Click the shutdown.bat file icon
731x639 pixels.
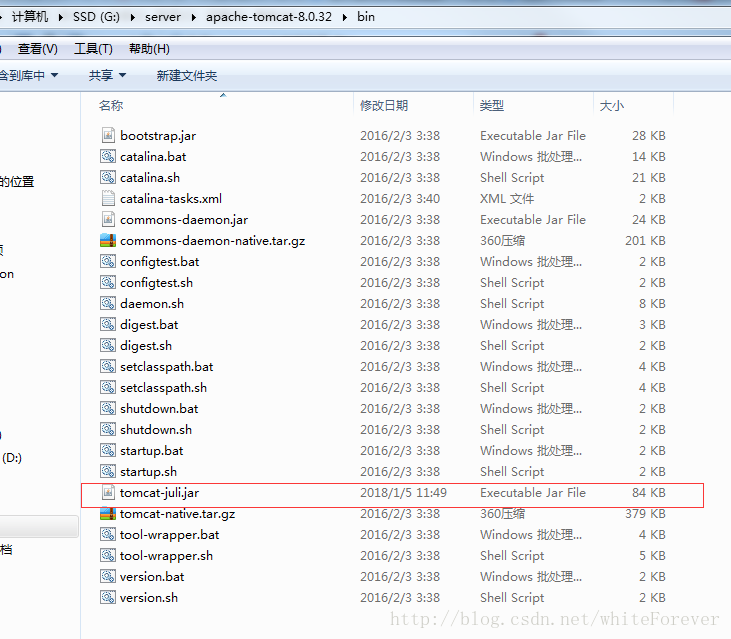[108, 408]
